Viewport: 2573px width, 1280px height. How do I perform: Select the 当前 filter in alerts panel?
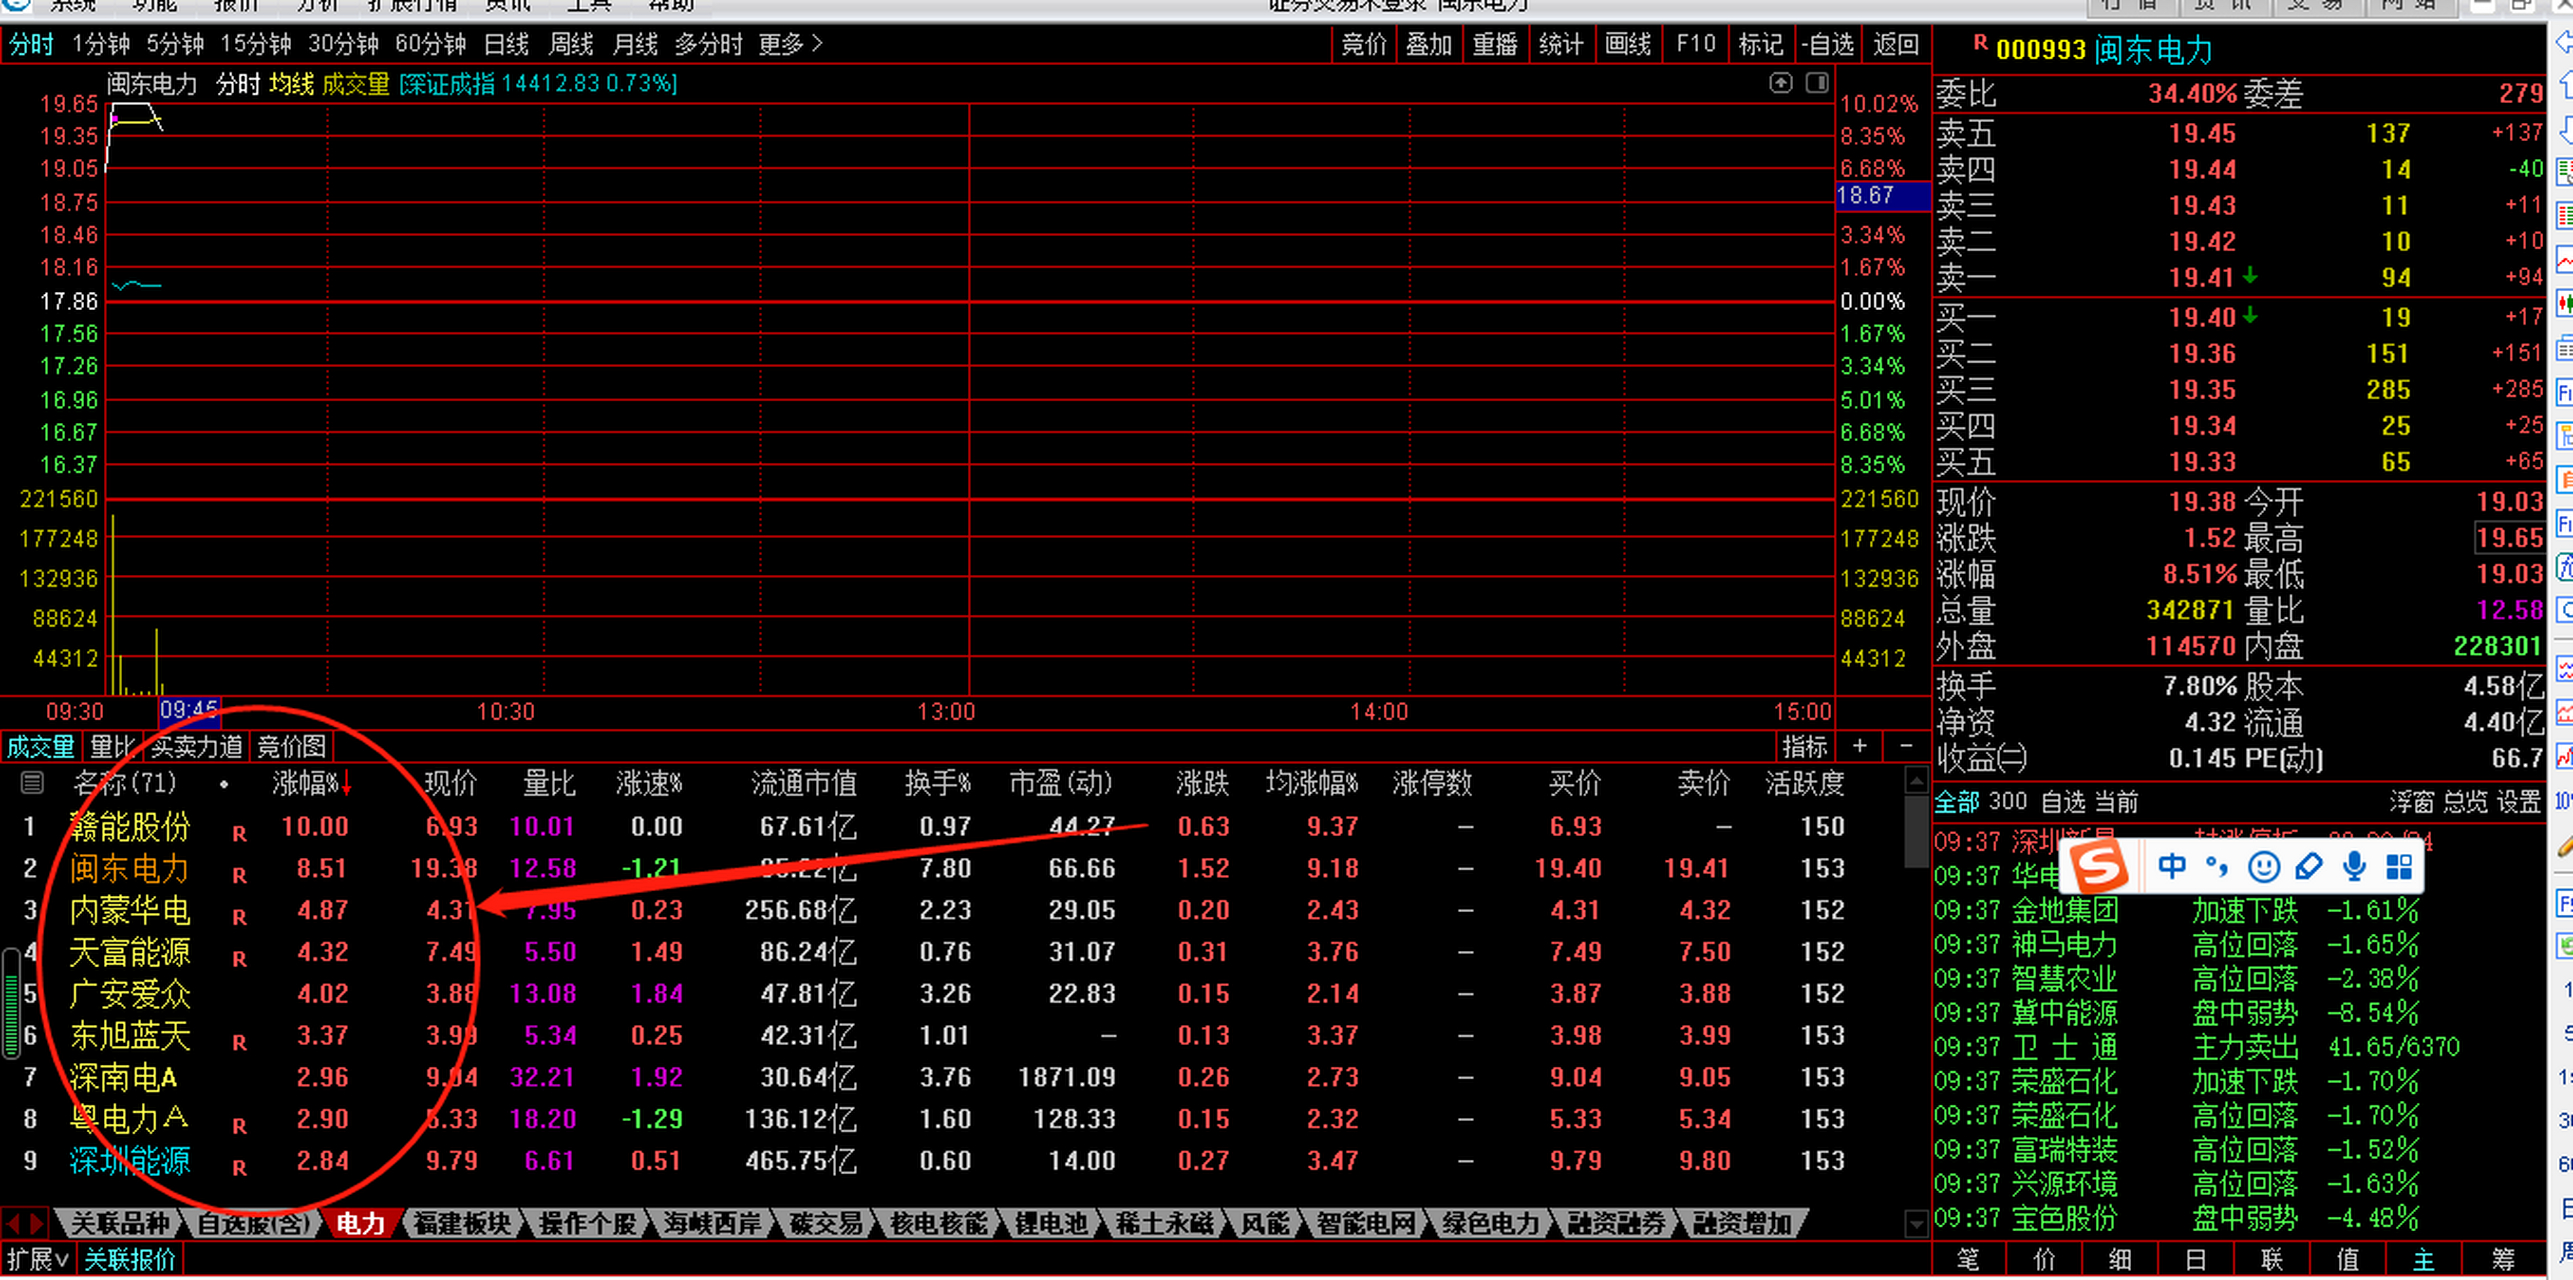(2116, 802)
